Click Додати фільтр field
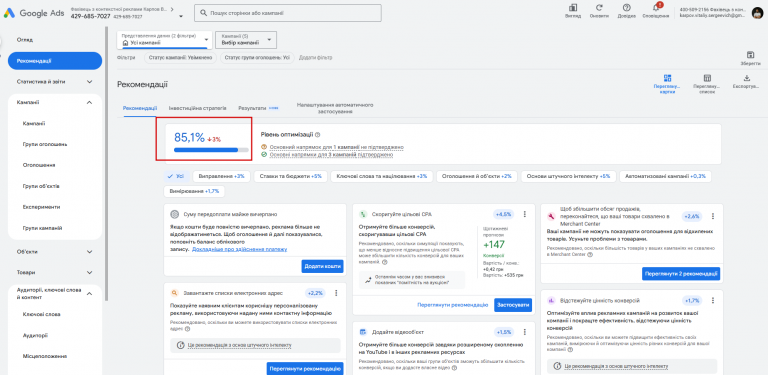The image size is (768, 375). point(315,58)
